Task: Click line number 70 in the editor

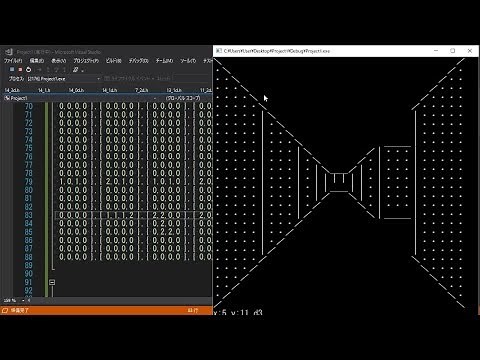Action: tap(29, 106)
